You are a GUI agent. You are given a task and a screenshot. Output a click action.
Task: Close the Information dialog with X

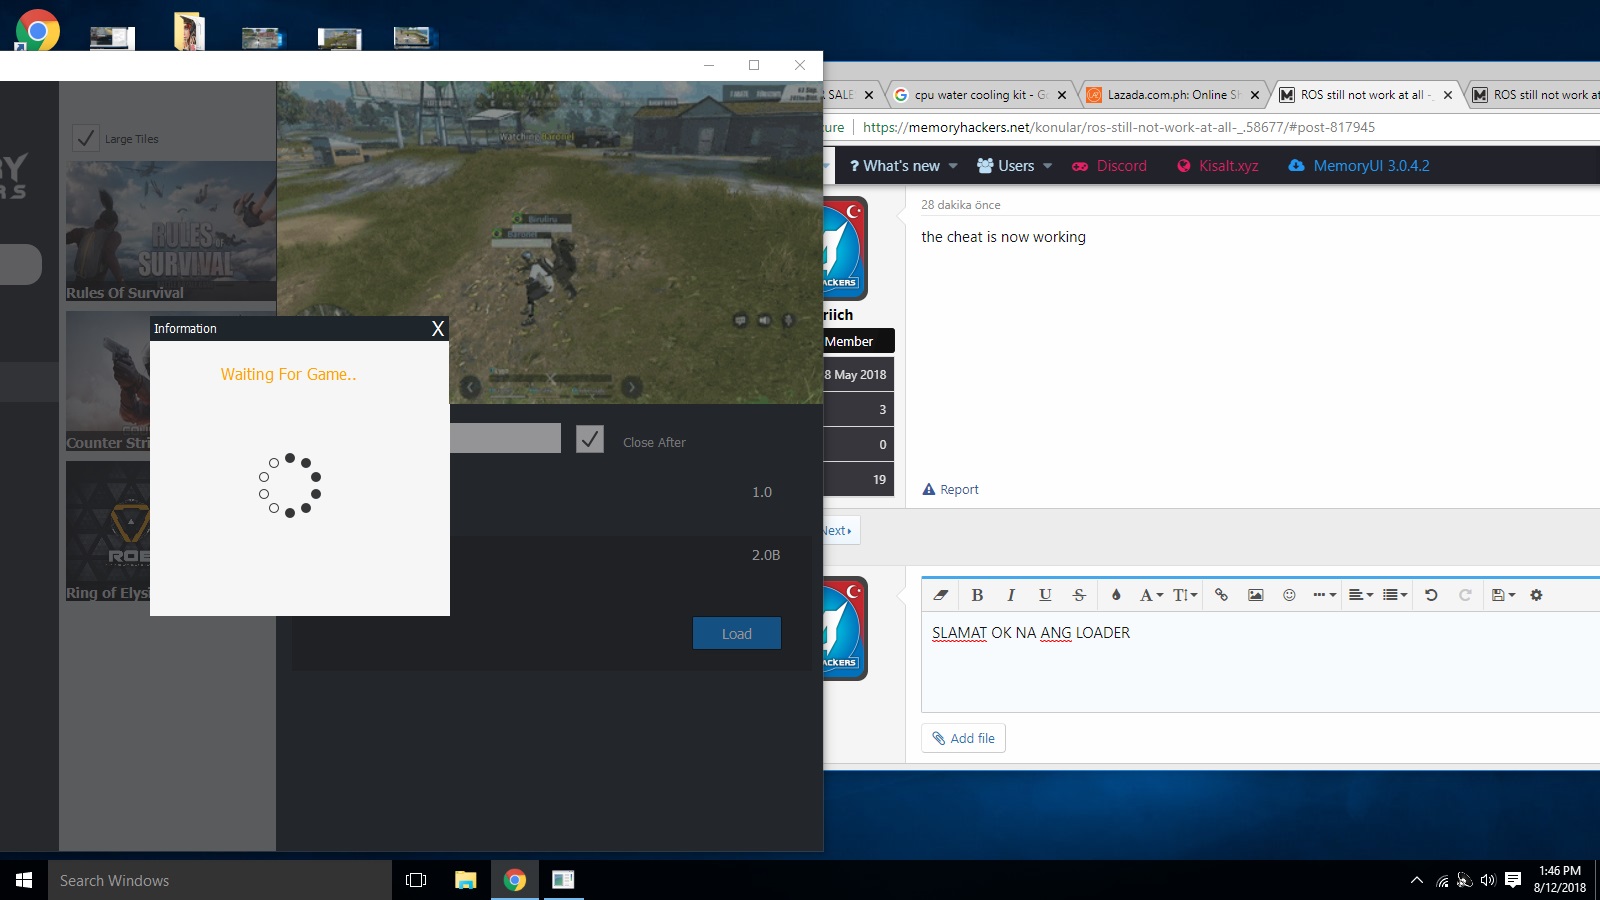pos(437,329)
